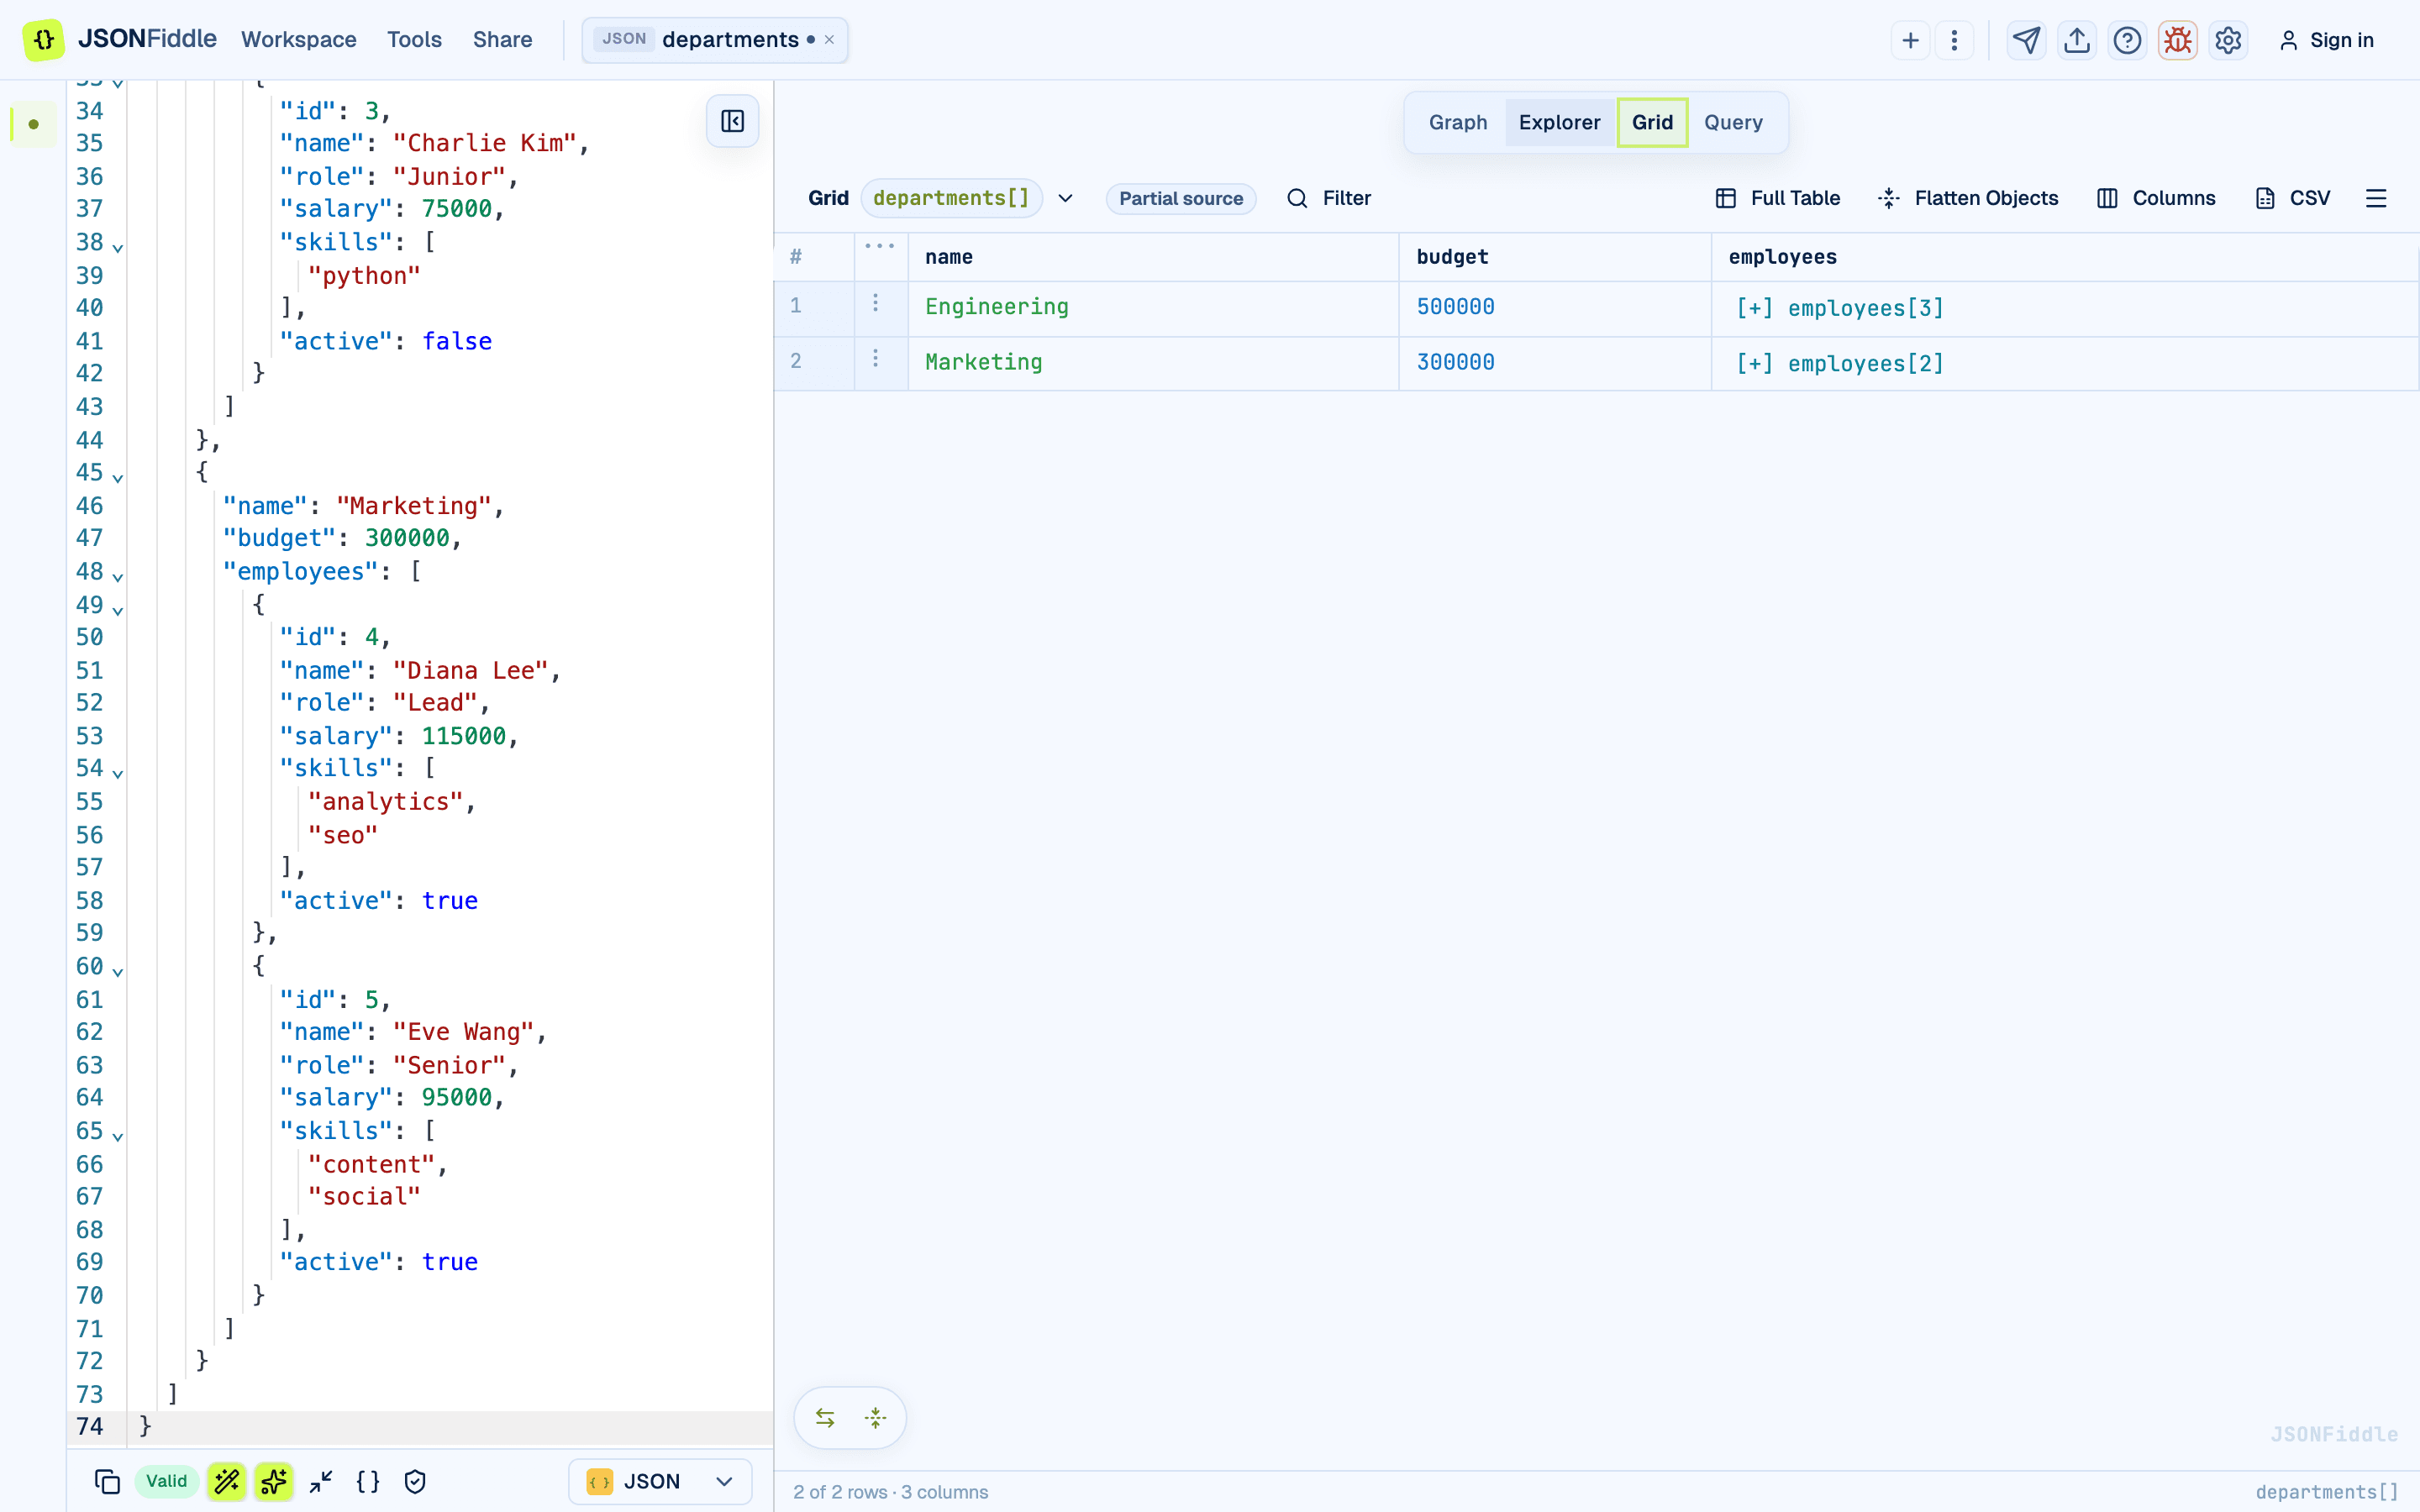Export with the CSV button
Image resolution: width=2420 pixels, height=1512 pixels.
pyautogui.click(x=2293, y=198)
